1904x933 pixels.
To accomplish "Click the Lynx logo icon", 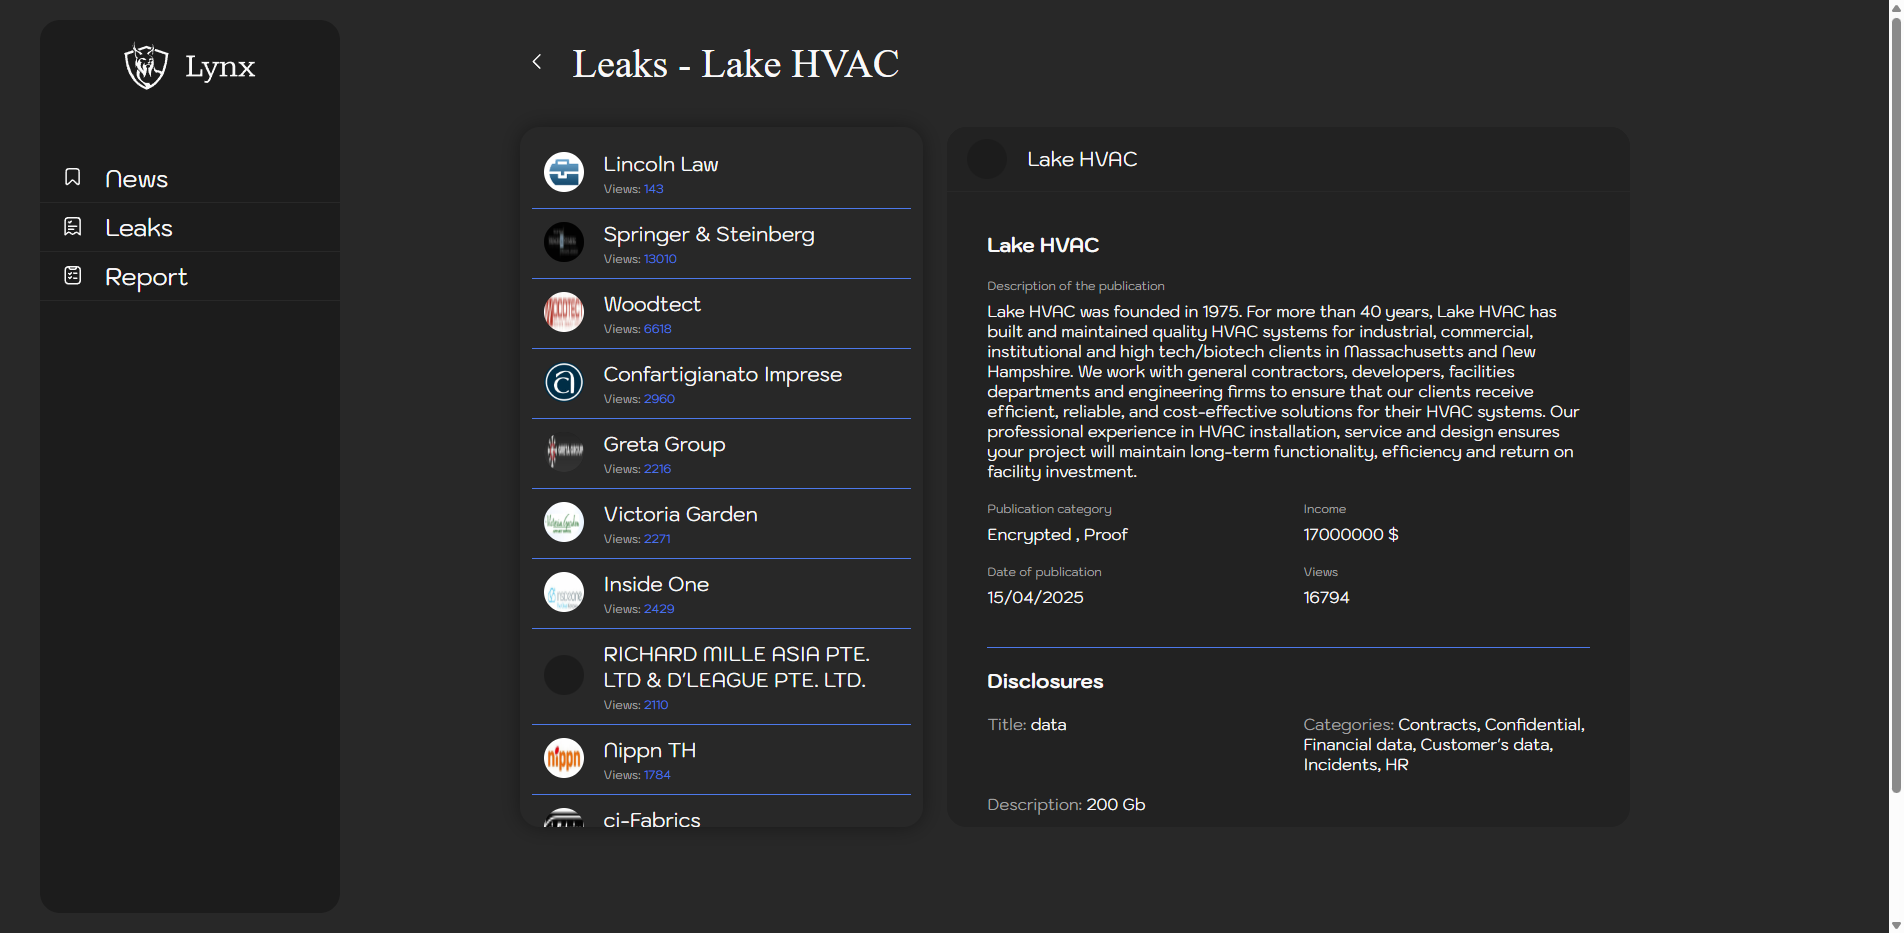I will [146, 66].
